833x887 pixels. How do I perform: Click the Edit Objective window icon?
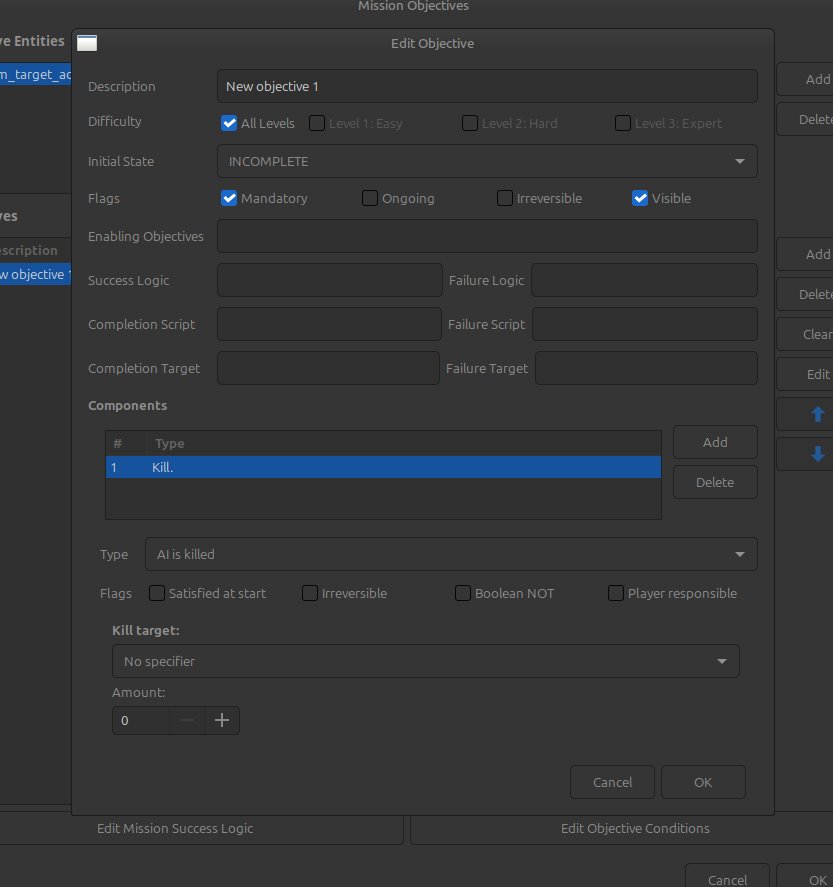tap(87, 43)
